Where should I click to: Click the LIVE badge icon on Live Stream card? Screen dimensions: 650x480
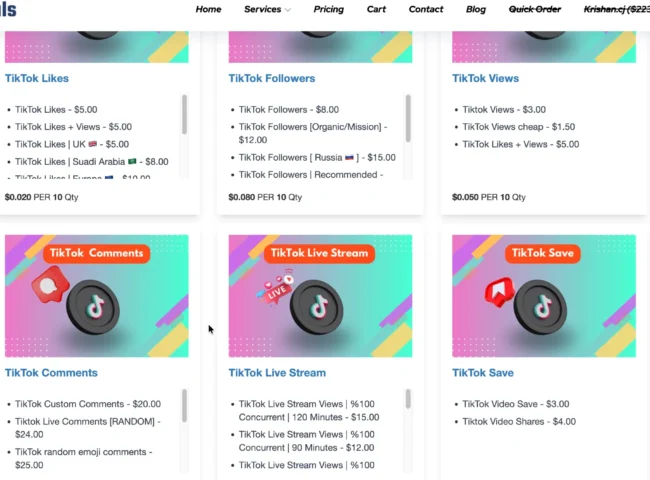point(277,288)
